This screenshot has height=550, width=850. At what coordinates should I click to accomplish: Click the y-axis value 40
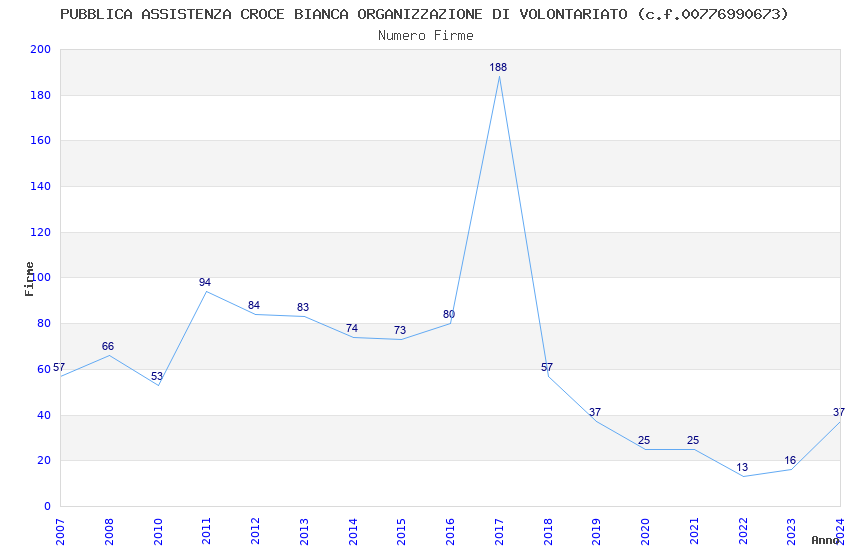pyautogui.click(x=44, y=415)
